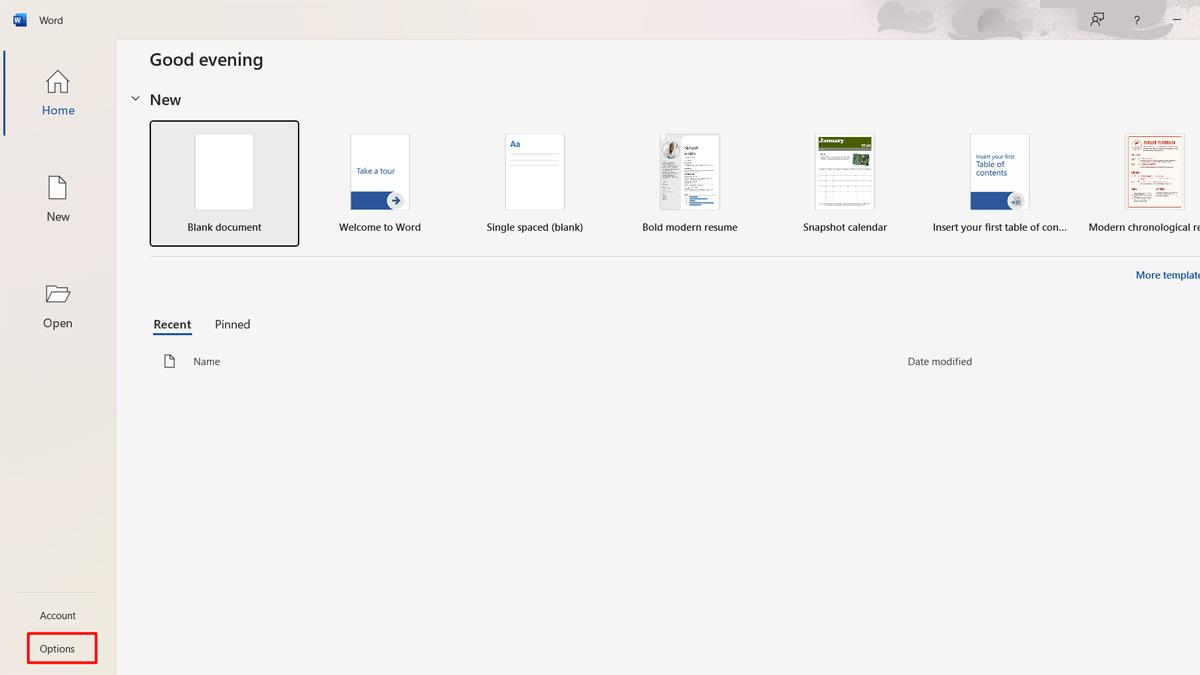1200x675 pixels.
Task: Click the Open folder icon
Action: pos(58,294)
